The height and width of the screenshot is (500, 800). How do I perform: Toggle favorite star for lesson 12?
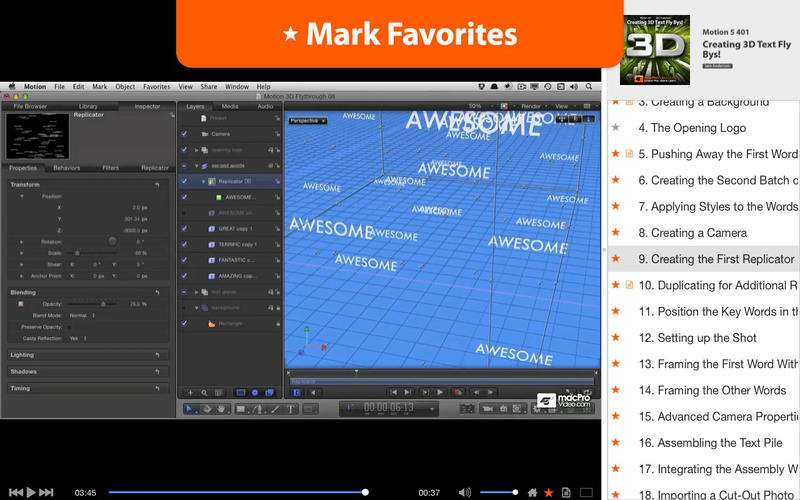point(616,338)
